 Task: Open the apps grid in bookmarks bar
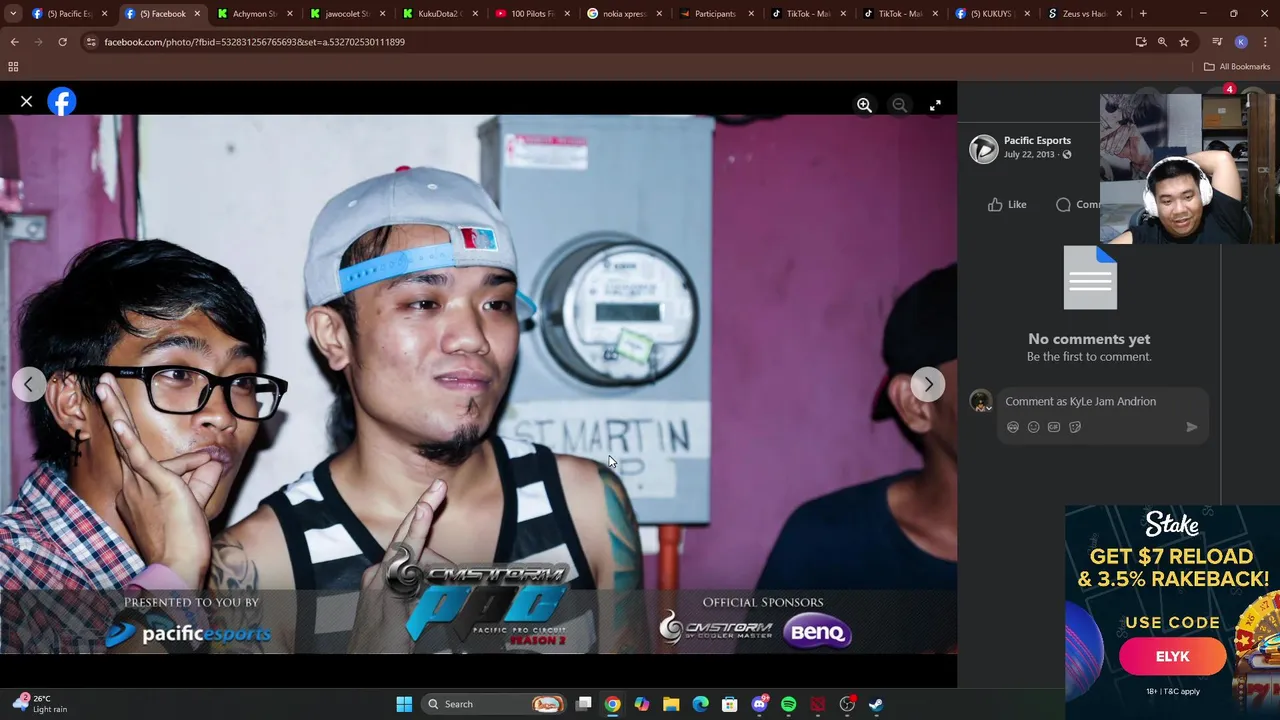[x=13, y=67]
